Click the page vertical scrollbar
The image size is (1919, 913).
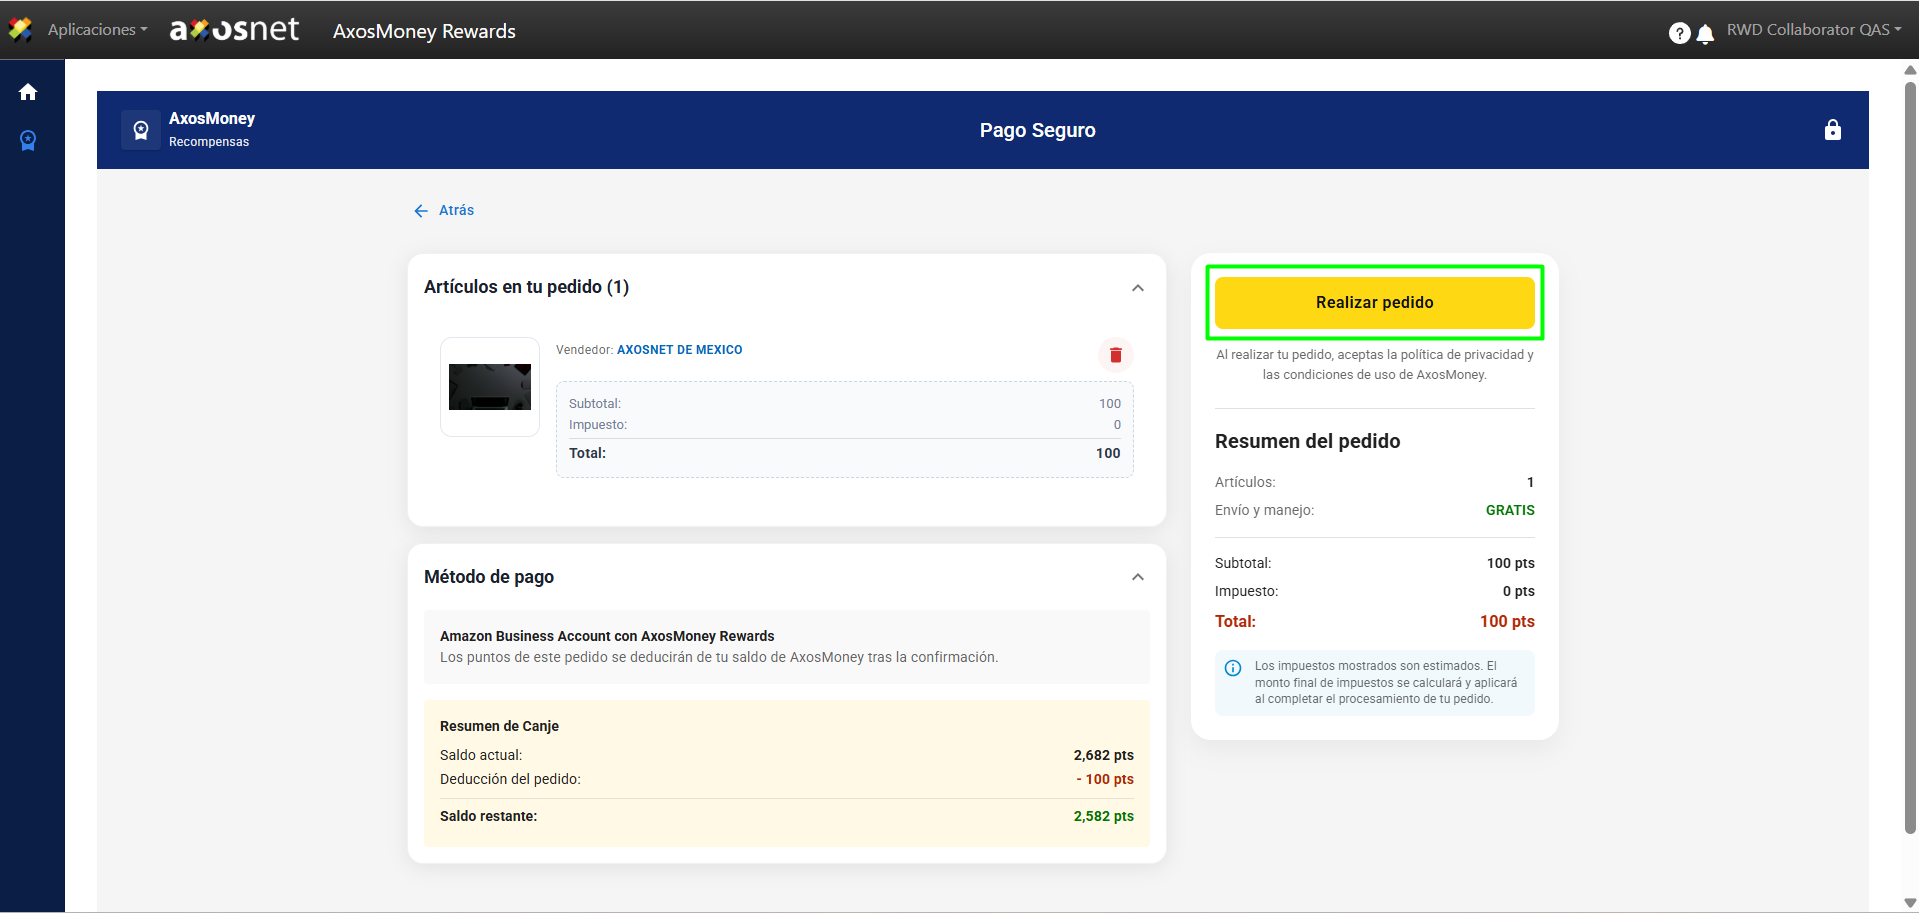click(x=1910, y=450)
